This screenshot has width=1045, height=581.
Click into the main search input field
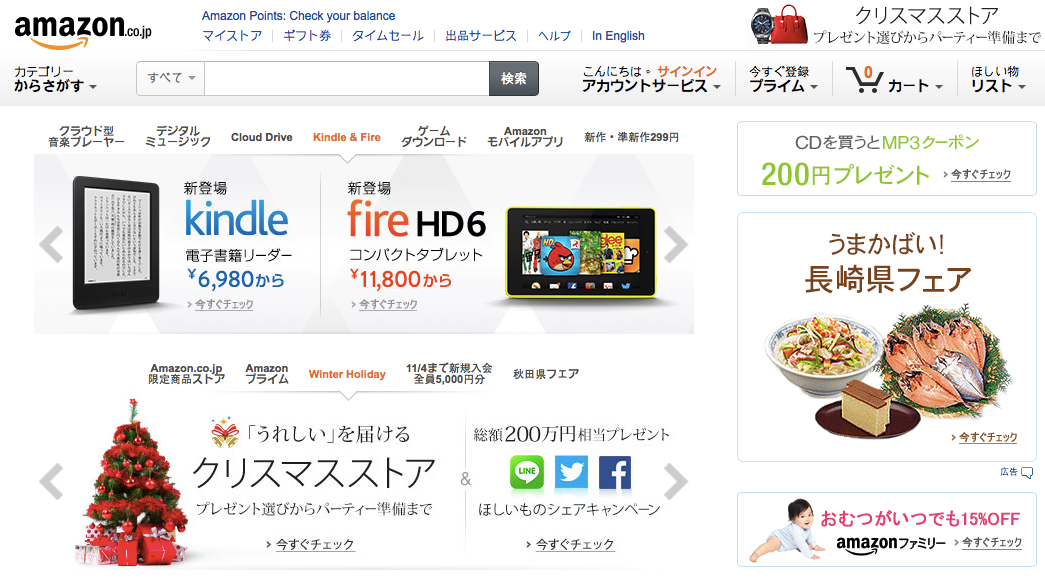tap(347, 79)
